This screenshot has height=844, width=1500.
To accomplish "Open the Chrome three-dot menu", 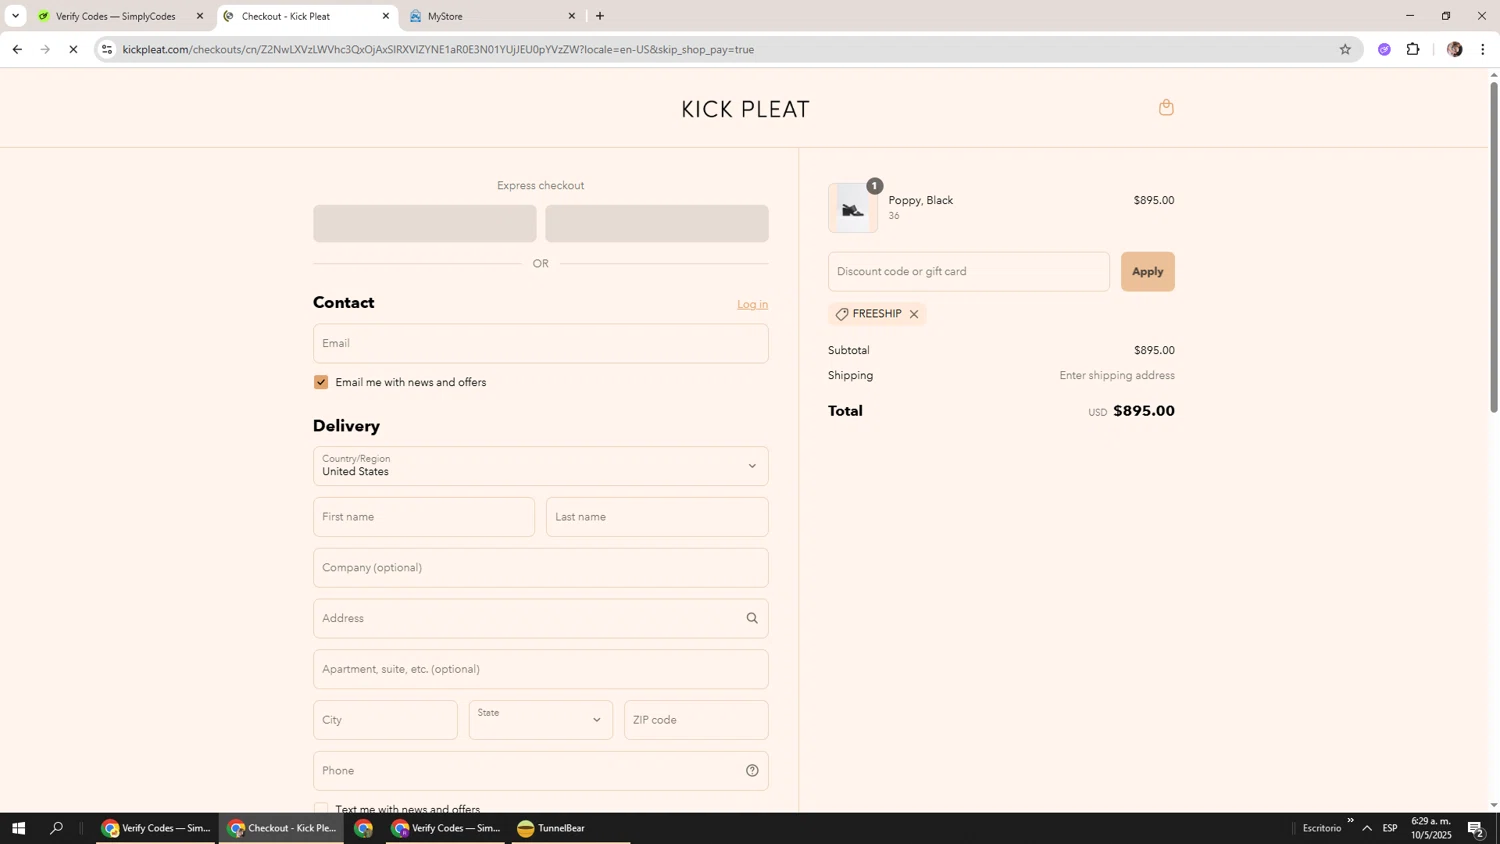I will 1483,49.
